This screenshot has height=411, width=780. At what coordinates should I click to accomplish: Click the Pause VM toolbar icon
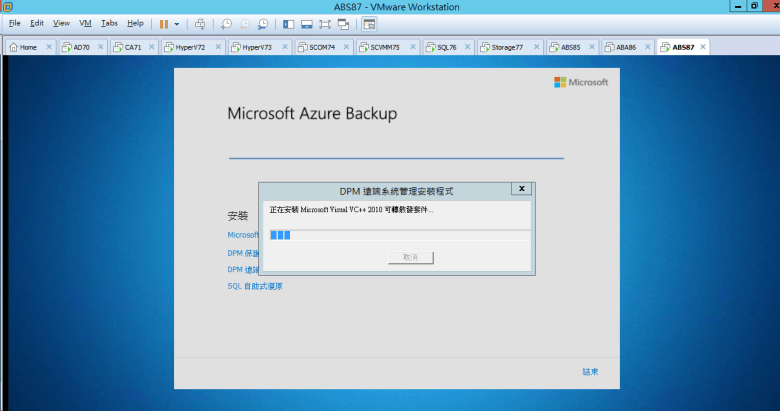point(163,23)
